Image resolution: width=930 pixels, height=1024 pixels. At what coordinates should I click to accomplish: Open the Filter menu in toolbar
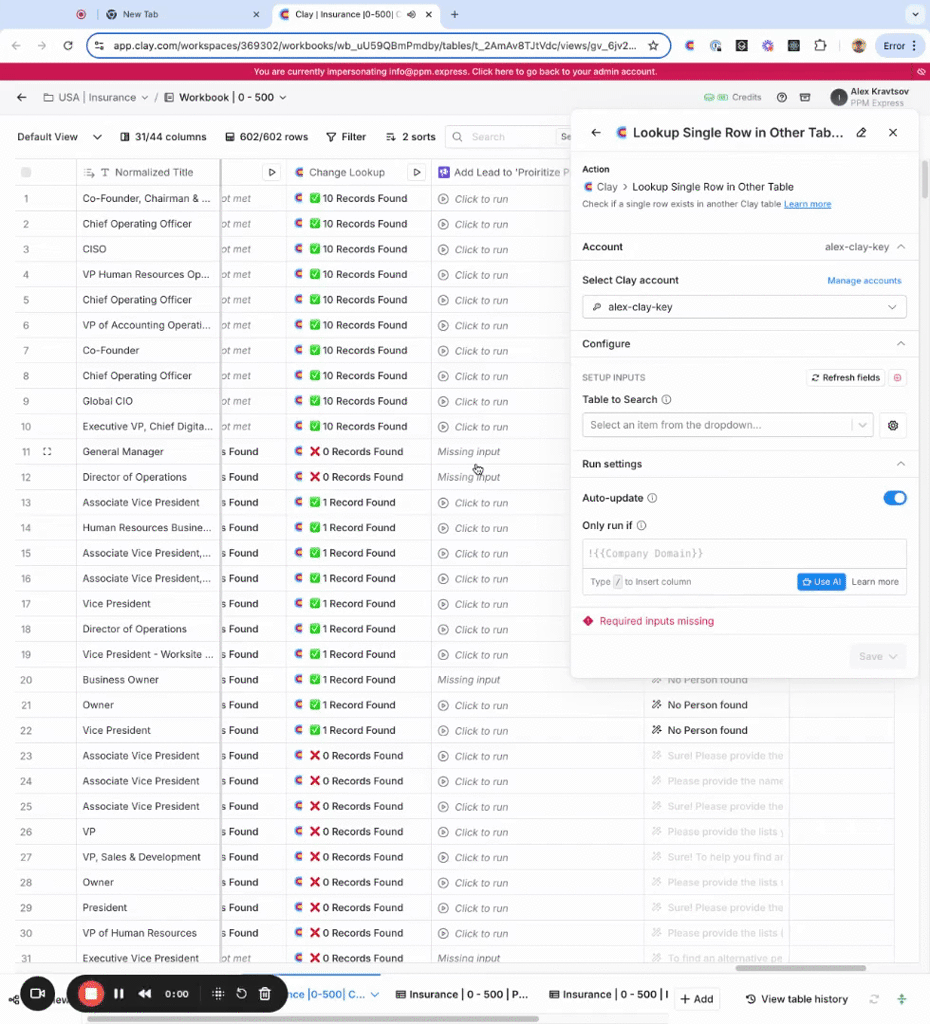point(345,137)
